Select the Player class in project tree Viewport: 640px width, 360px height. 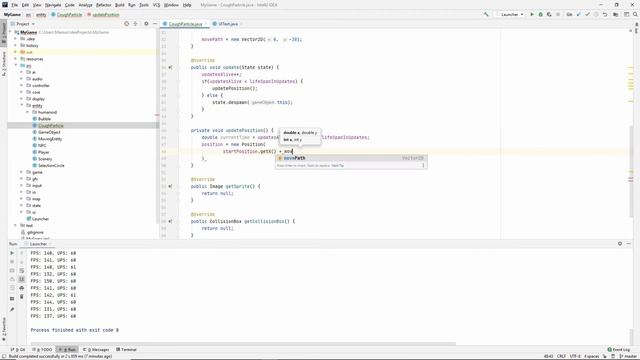(x=43, y=152)
